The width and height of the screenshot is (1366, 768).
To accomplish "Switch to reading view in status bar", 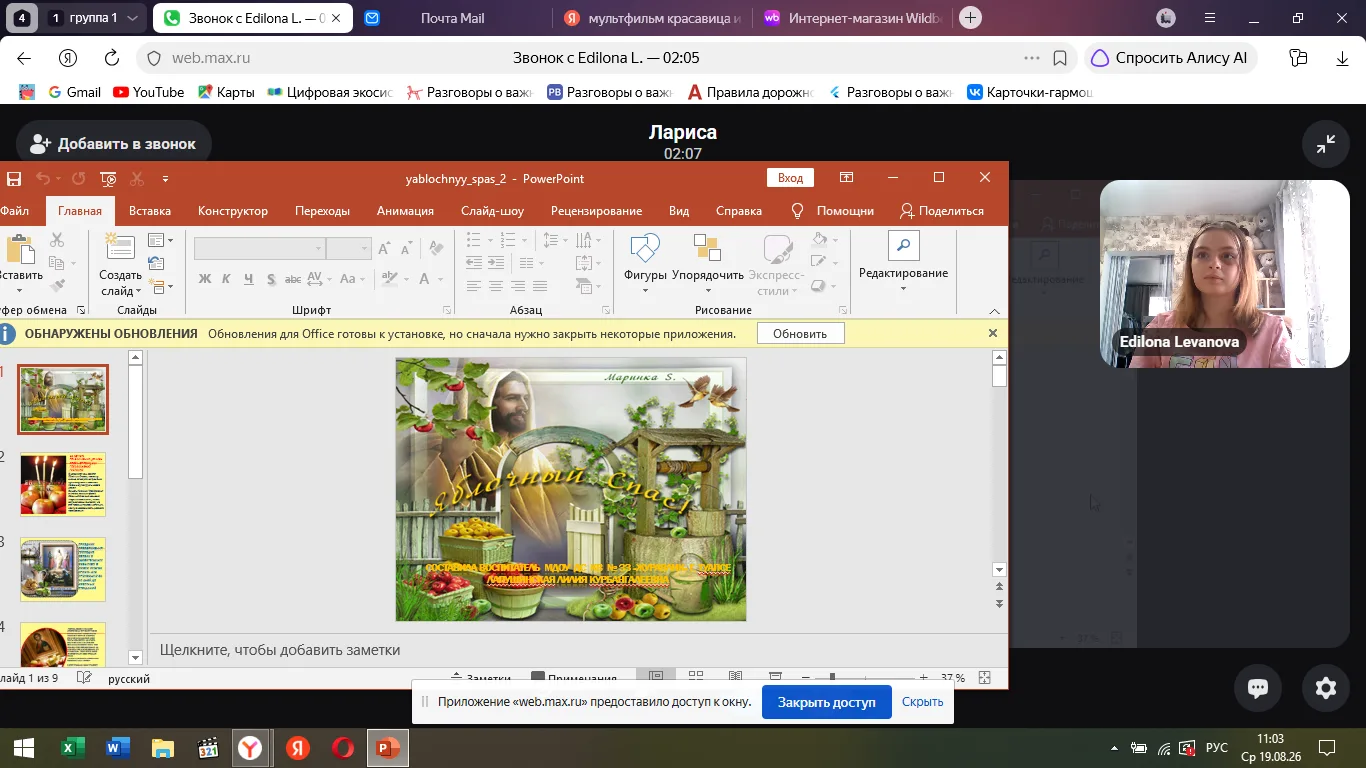I will [735, 677].
